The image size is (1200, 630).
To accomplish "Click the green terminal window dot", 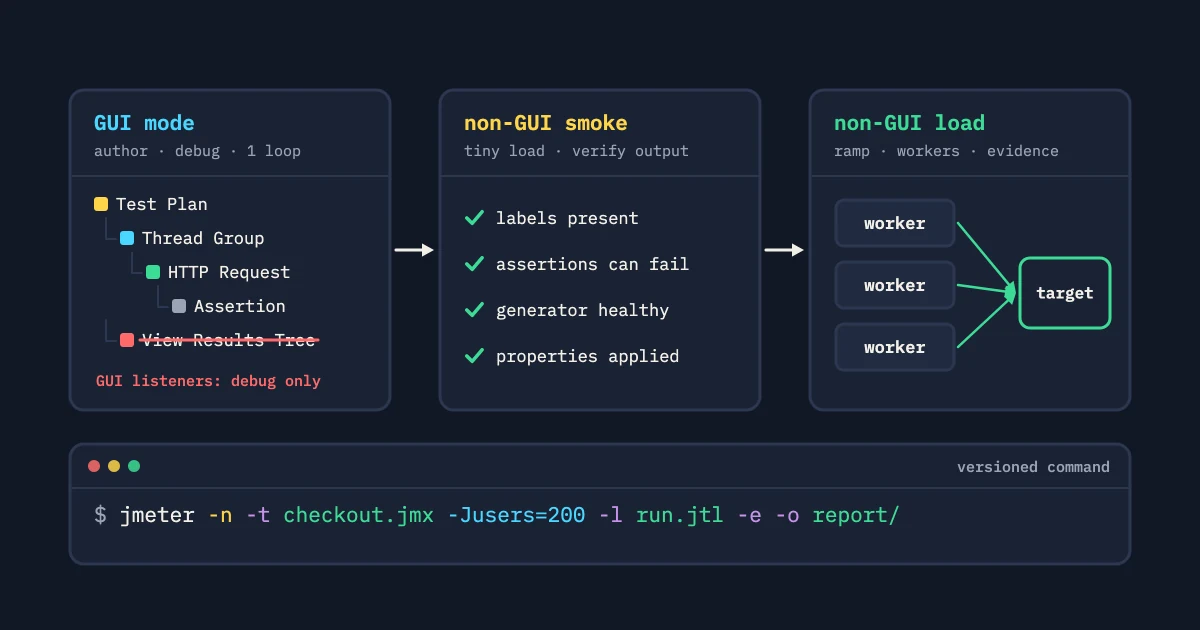I will pyautogui.click(x=134, y=466).
